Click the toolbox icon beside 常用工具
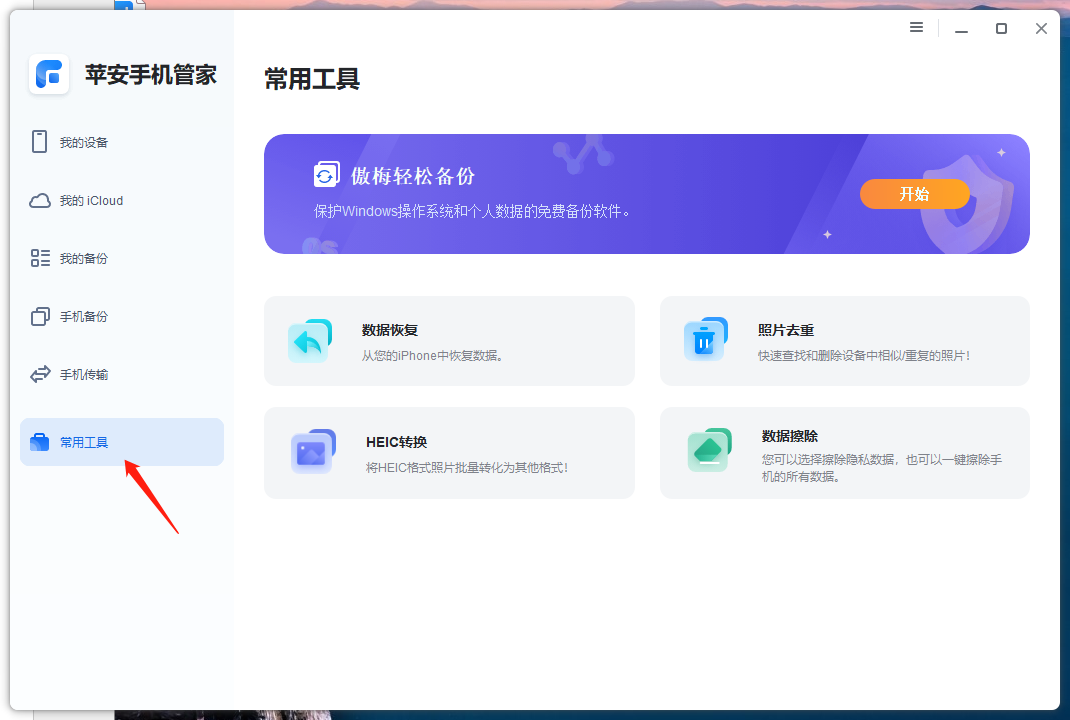 [x=40, y=441]
